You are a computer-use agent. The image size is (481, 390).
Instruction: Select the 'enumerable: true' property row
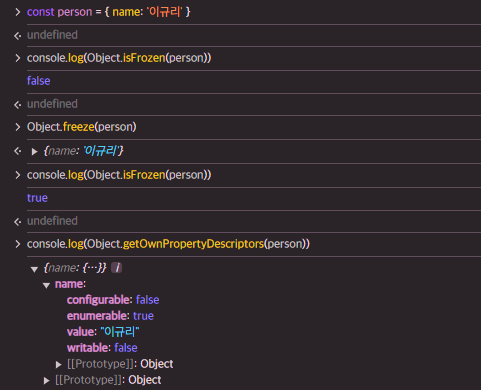(110, 316)
